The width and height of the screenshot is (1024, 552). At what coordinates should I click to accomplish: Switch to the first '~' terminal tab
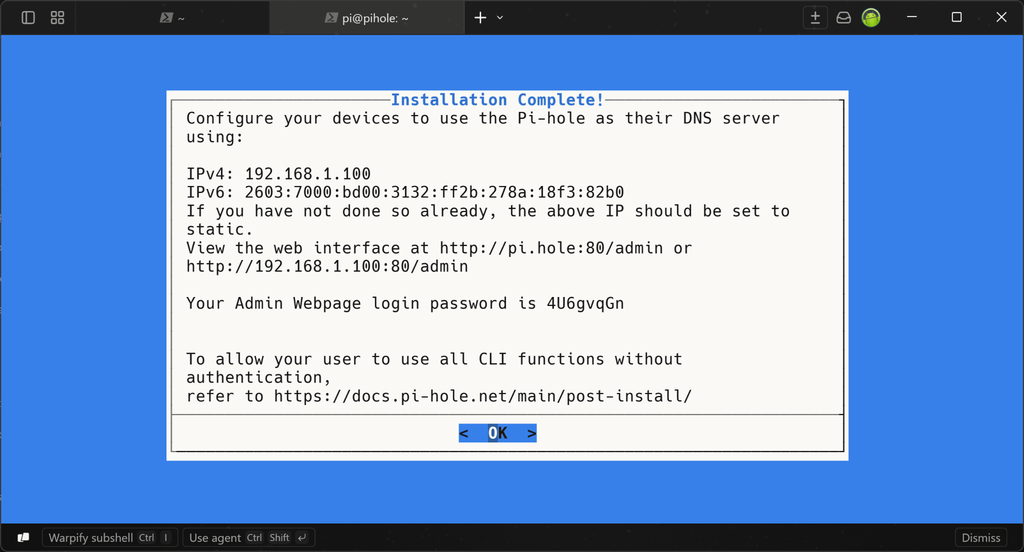click(x=172, y=18)
